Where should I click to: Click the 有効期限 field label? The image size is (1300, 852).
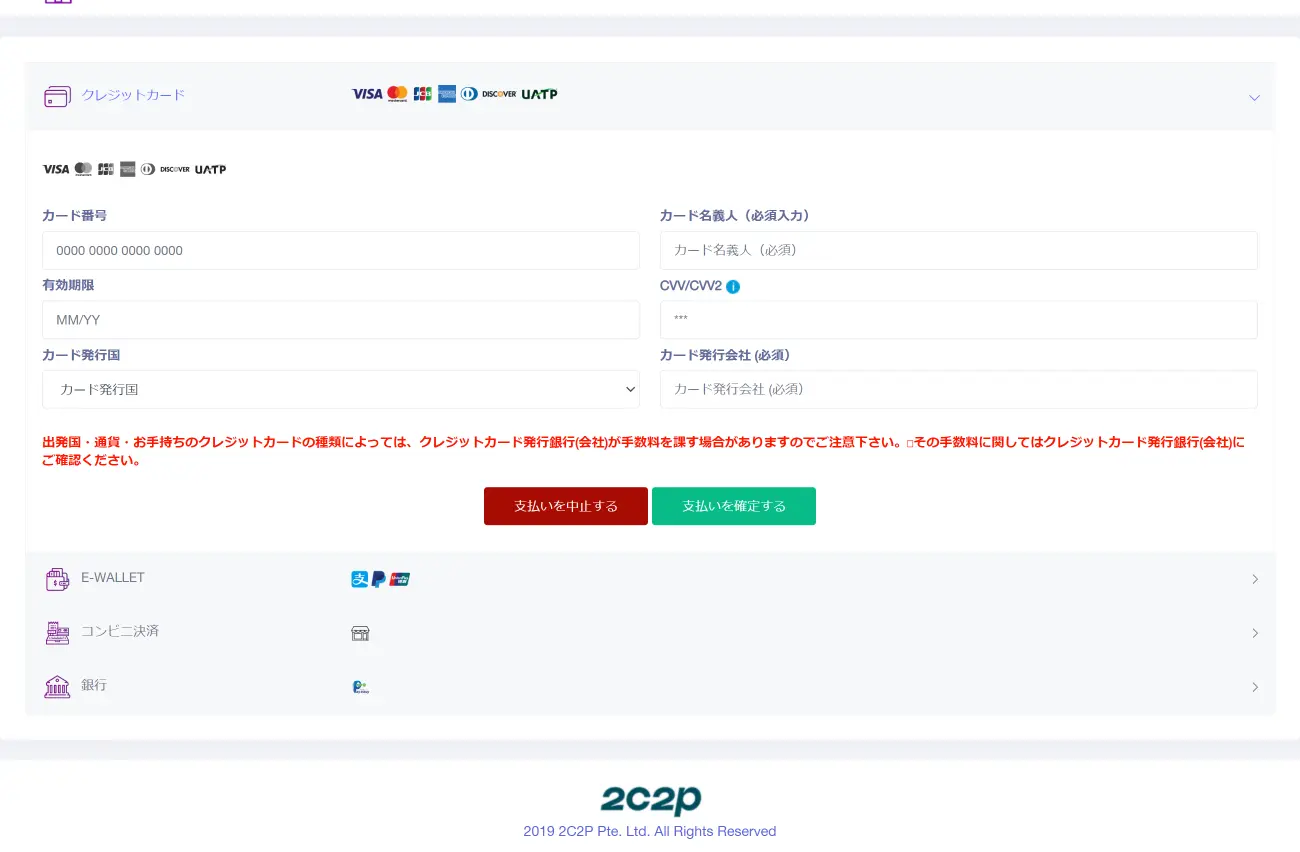[x=68, y=285]
